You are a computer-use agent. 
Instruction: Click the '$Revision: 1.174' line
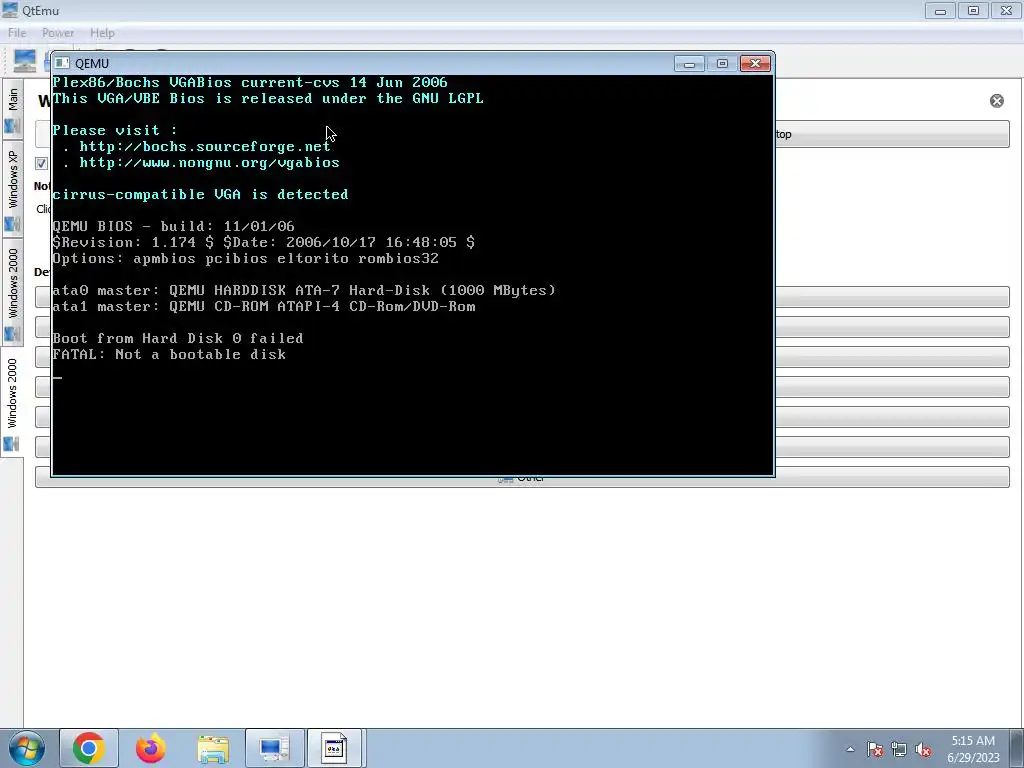264,242
